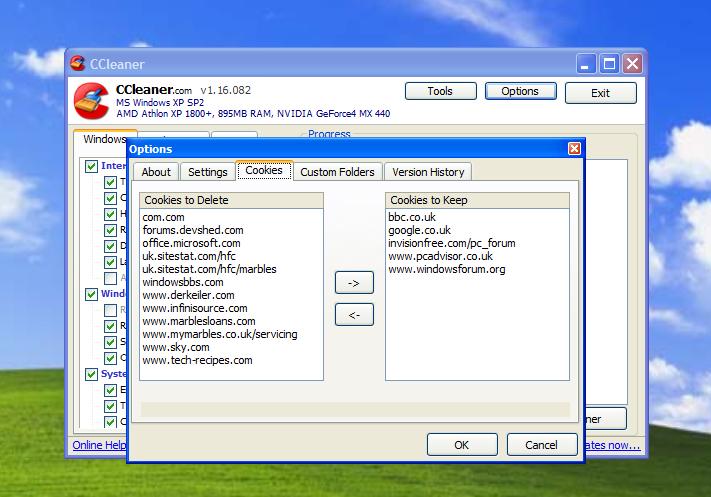Toggle the last visible checkbox under System group
Screen dimensions: 711x497
pos(110,422)
